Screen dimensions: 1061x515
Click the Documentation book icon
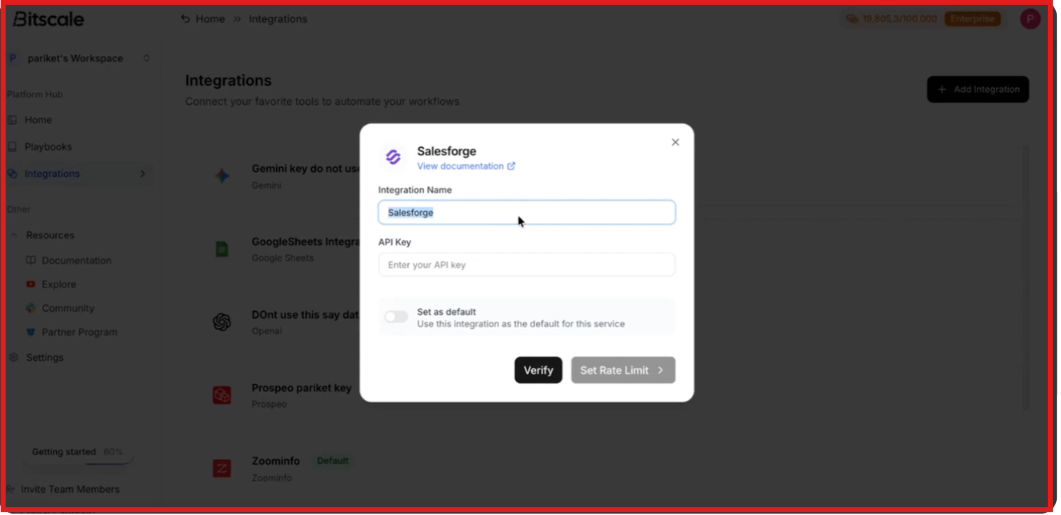[30, 261]
